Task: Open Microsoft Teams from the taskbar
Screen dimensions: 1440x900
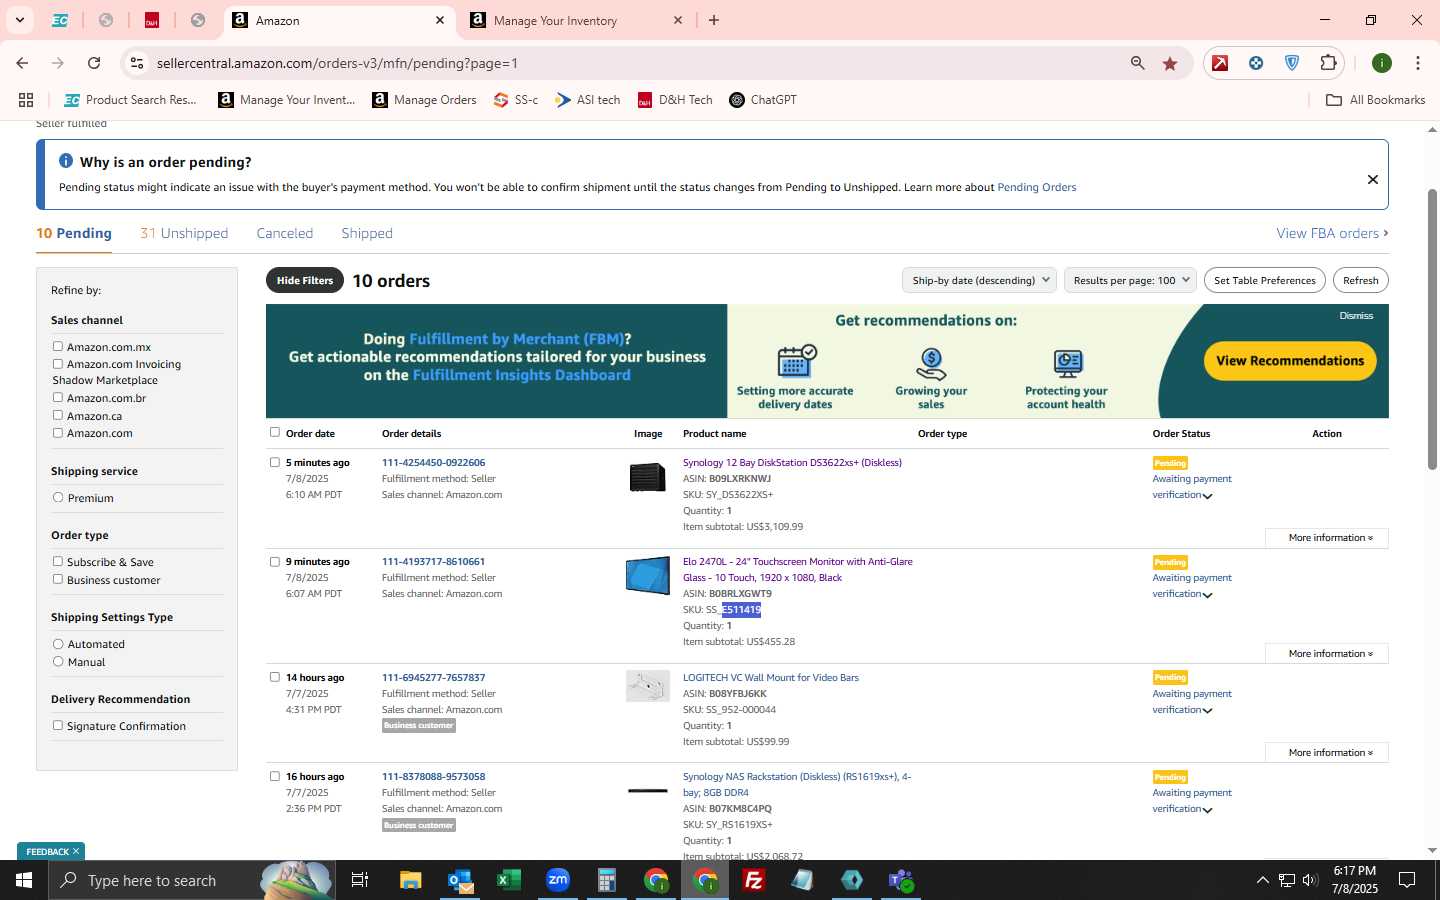Action: (x=901, y=880)
